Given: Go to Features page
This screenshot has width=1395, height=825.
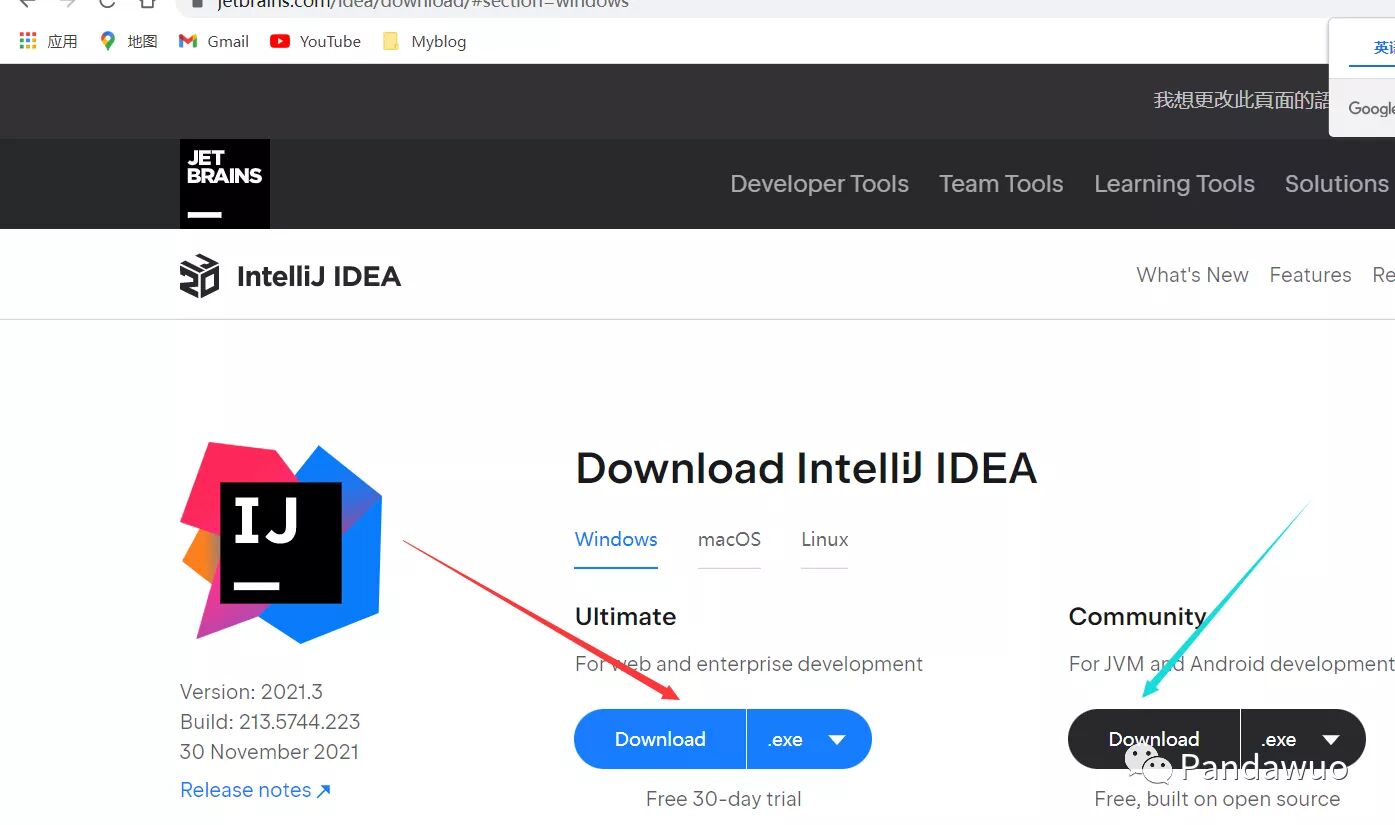Looking at the screenshot, I should pyautogui.click(x=1310, y=275).
